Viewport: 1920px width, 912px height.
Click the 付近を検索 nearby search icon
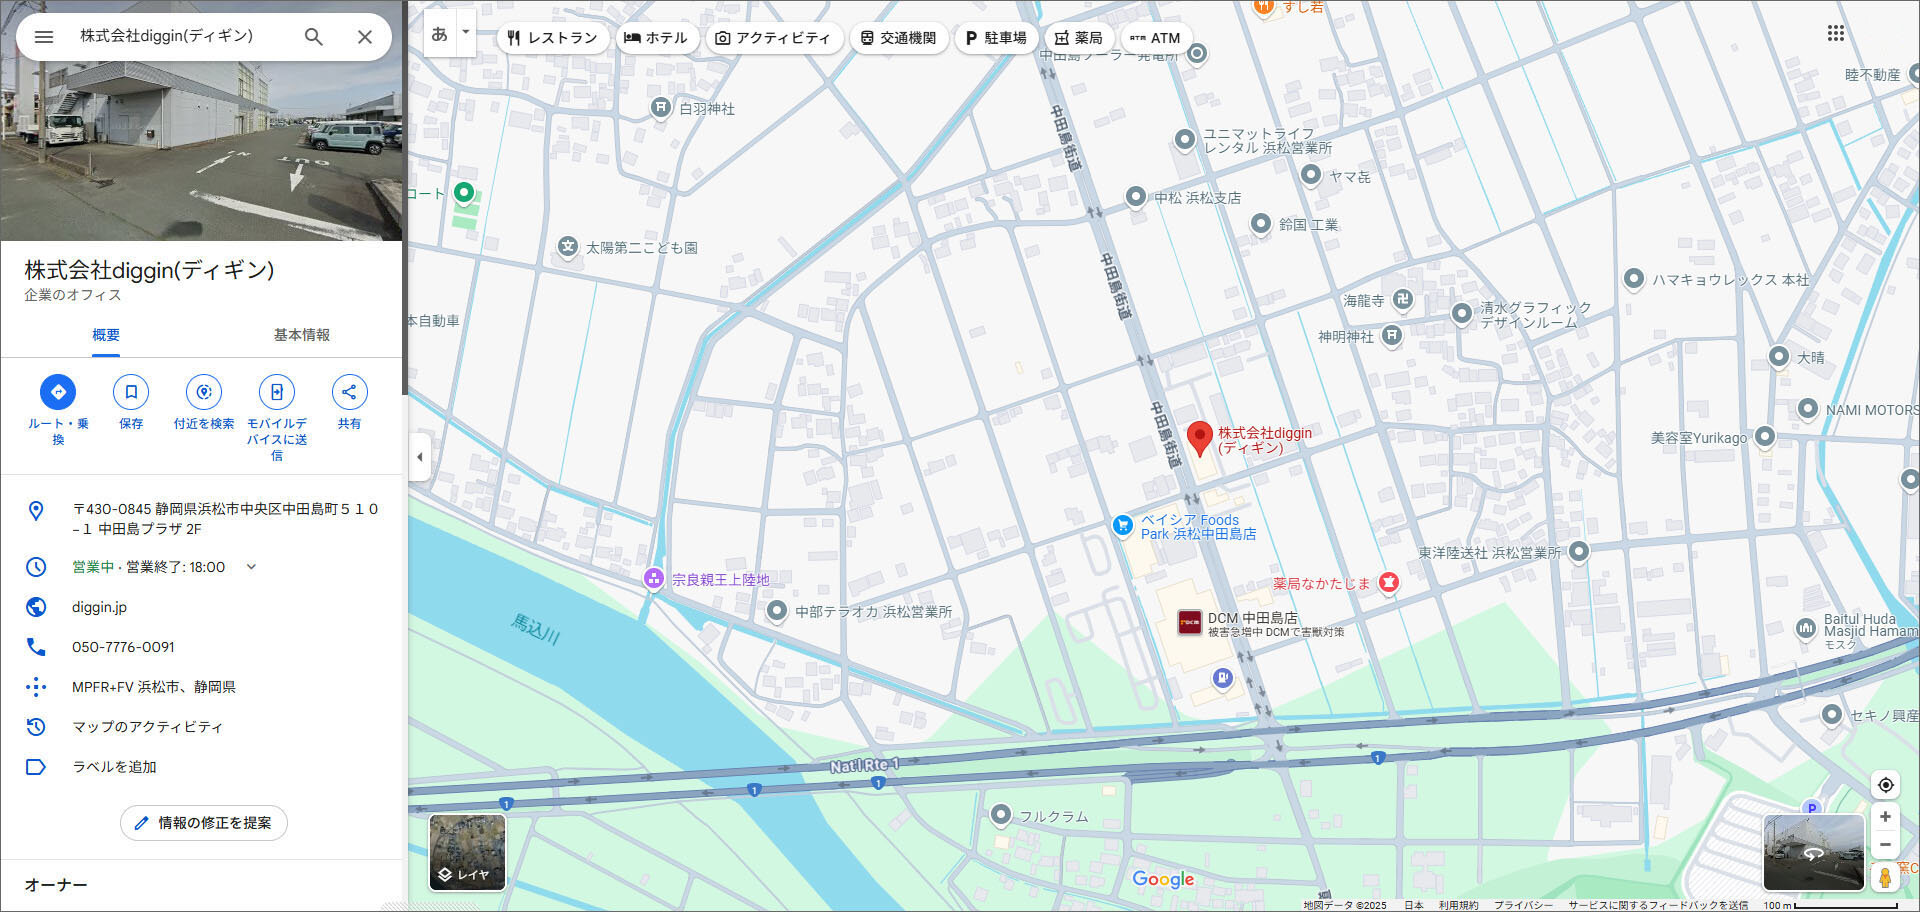[x=204, y=392]
